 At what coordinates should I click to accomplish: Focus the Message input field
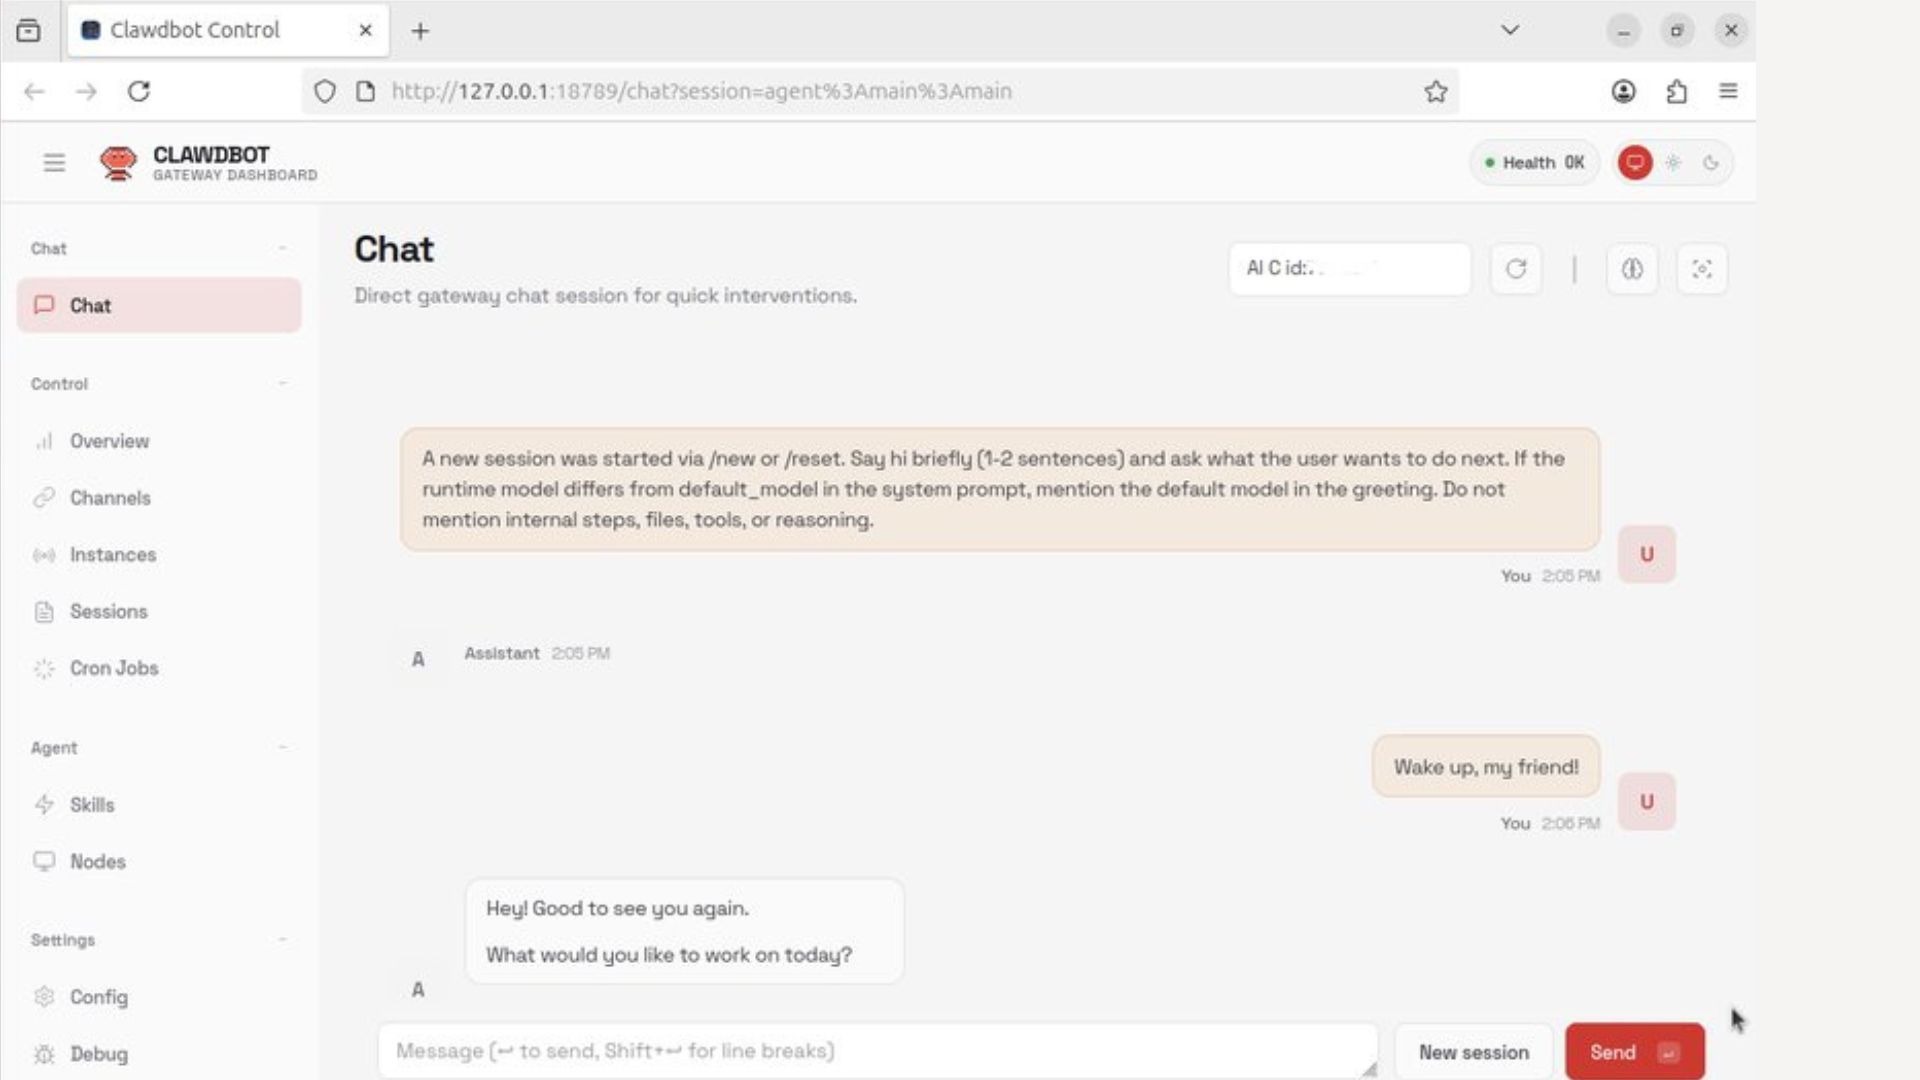click(x=876, y=1051)
